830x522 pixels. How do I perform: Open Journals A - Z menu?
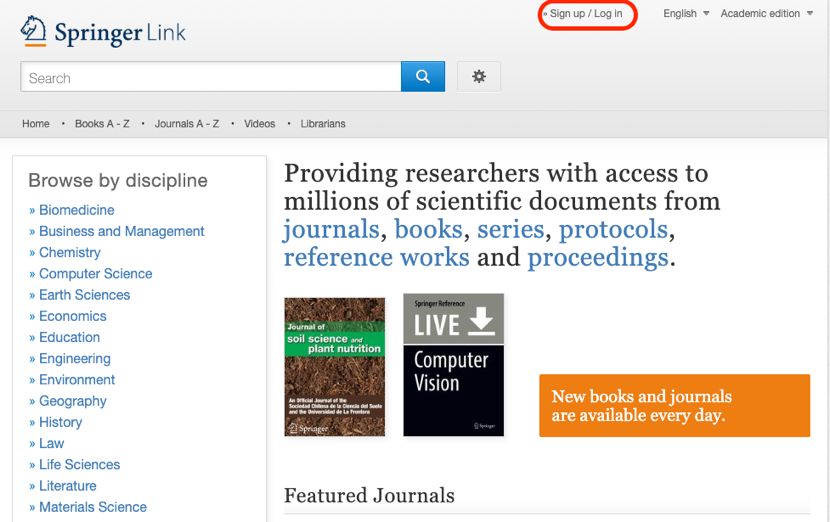[x=187, y=124]
